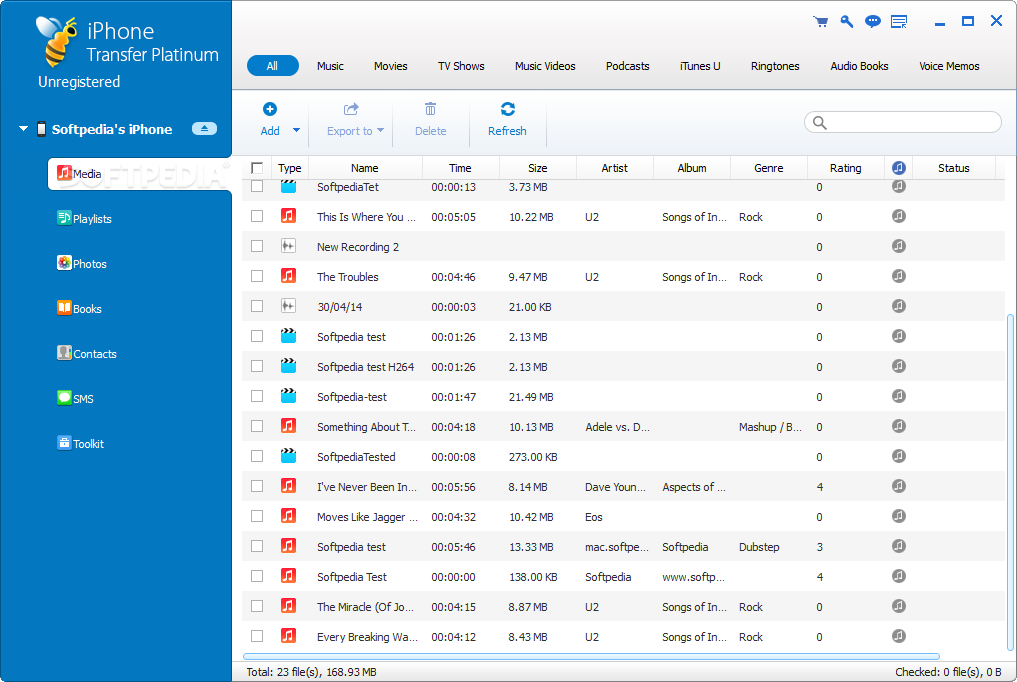Check The Troubles row checkbox
The height and width of the screenshot is (682, 1017).
coord(257,276)
